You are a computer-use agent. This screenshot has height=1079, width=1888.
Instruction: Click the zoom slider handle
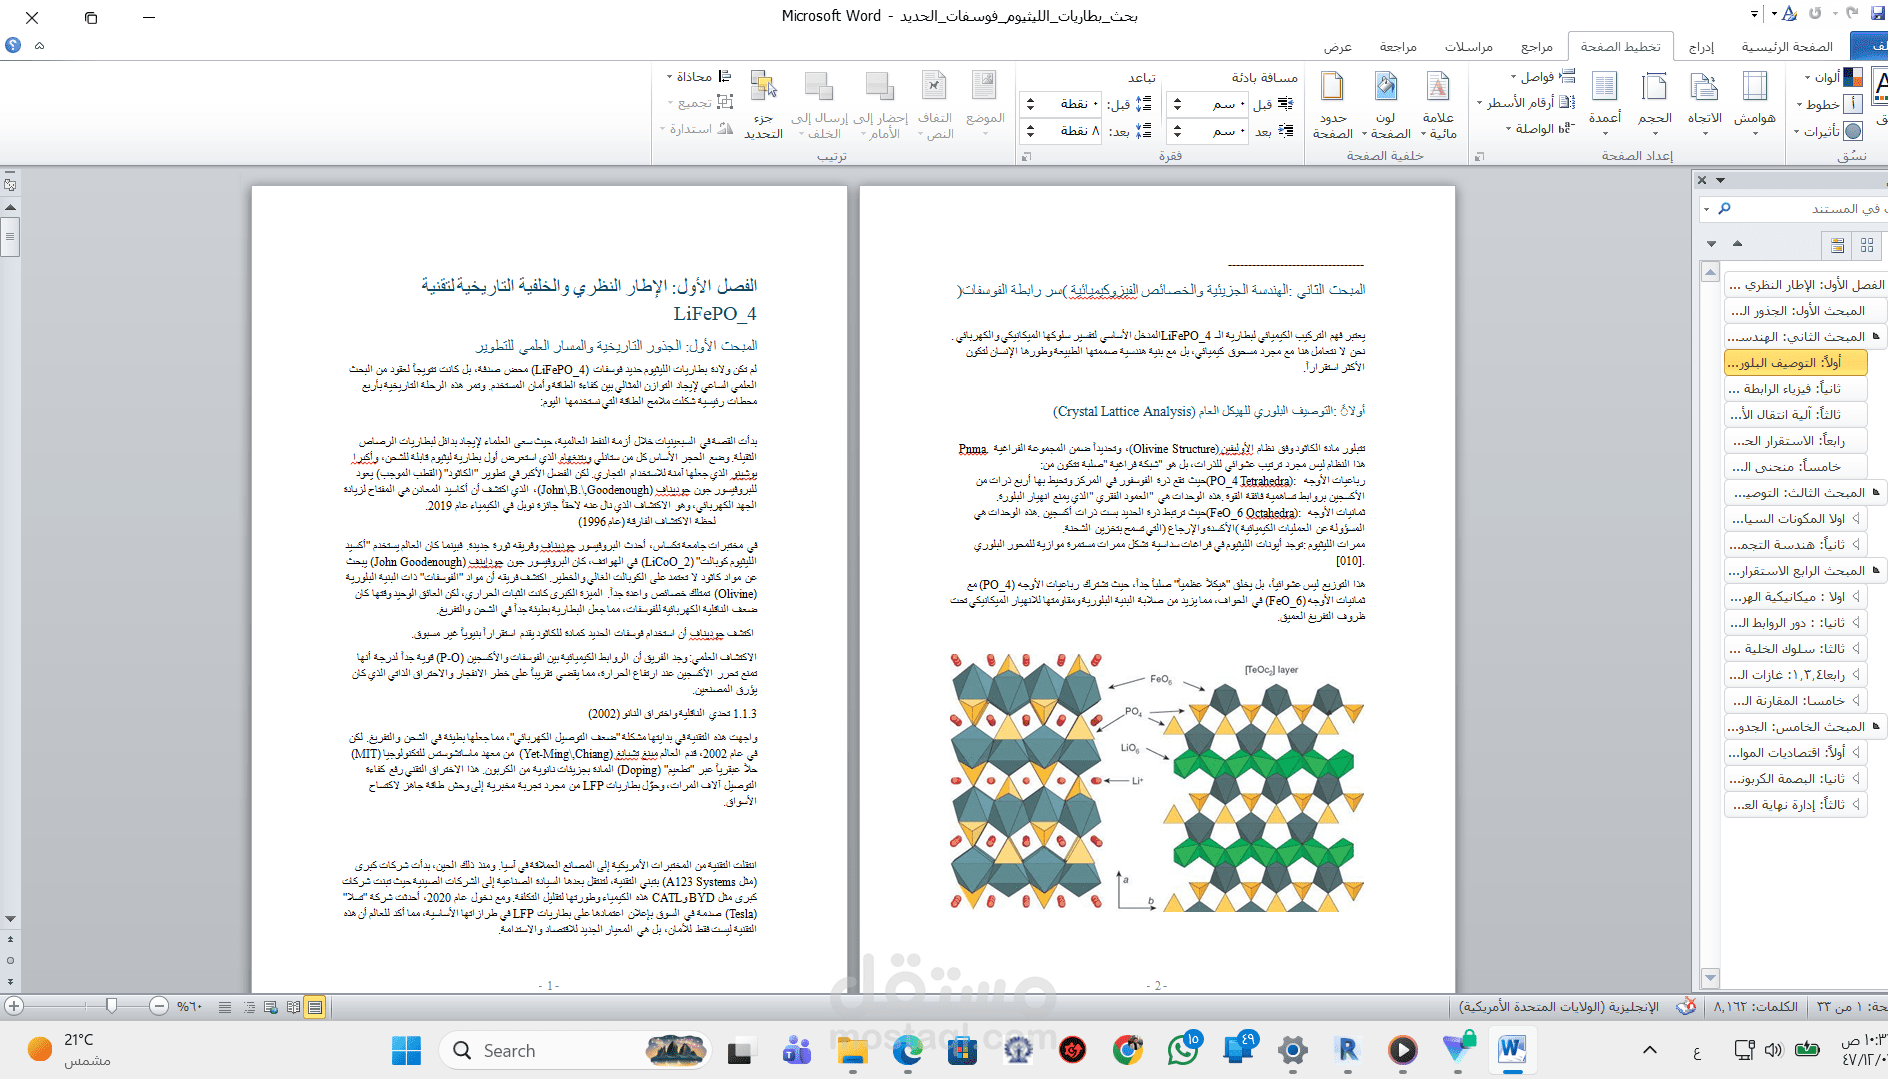coord(111,1005)
